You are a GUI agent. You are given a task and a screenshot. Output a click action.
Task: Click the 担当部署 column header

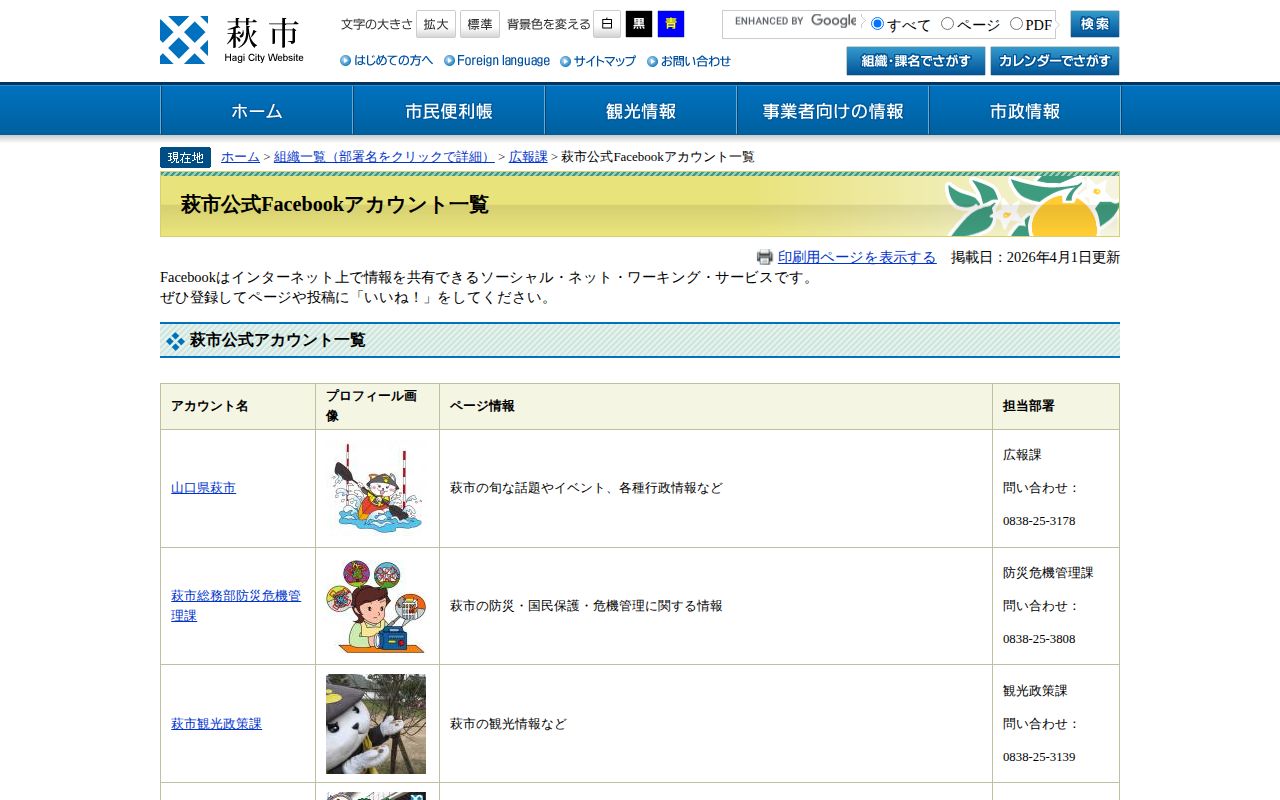(1056, 407)
